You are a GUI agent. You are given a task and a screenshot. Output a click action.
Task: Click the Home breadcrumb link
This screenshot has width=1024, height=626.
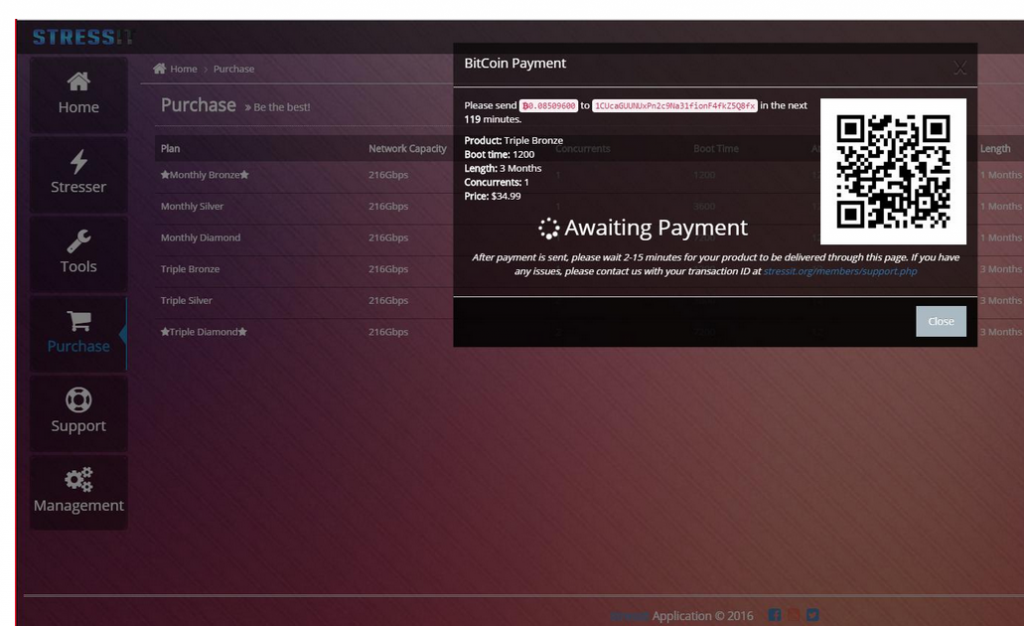(x=184, y=69)
